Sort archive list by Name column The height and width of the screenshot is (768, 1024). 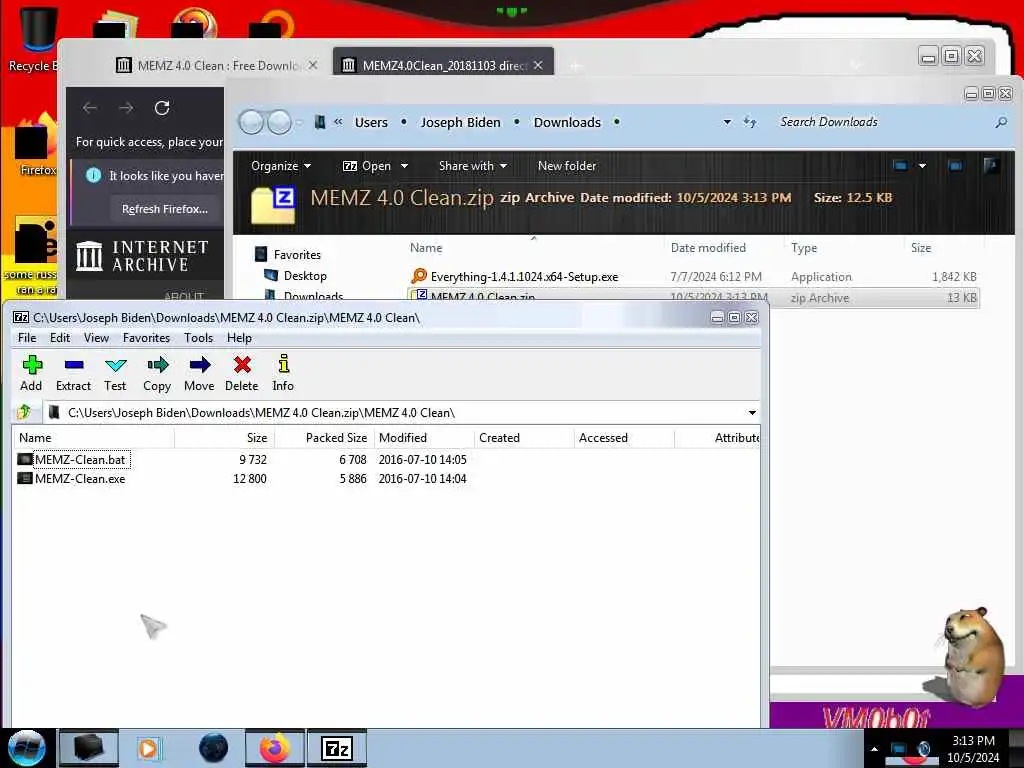93,438
